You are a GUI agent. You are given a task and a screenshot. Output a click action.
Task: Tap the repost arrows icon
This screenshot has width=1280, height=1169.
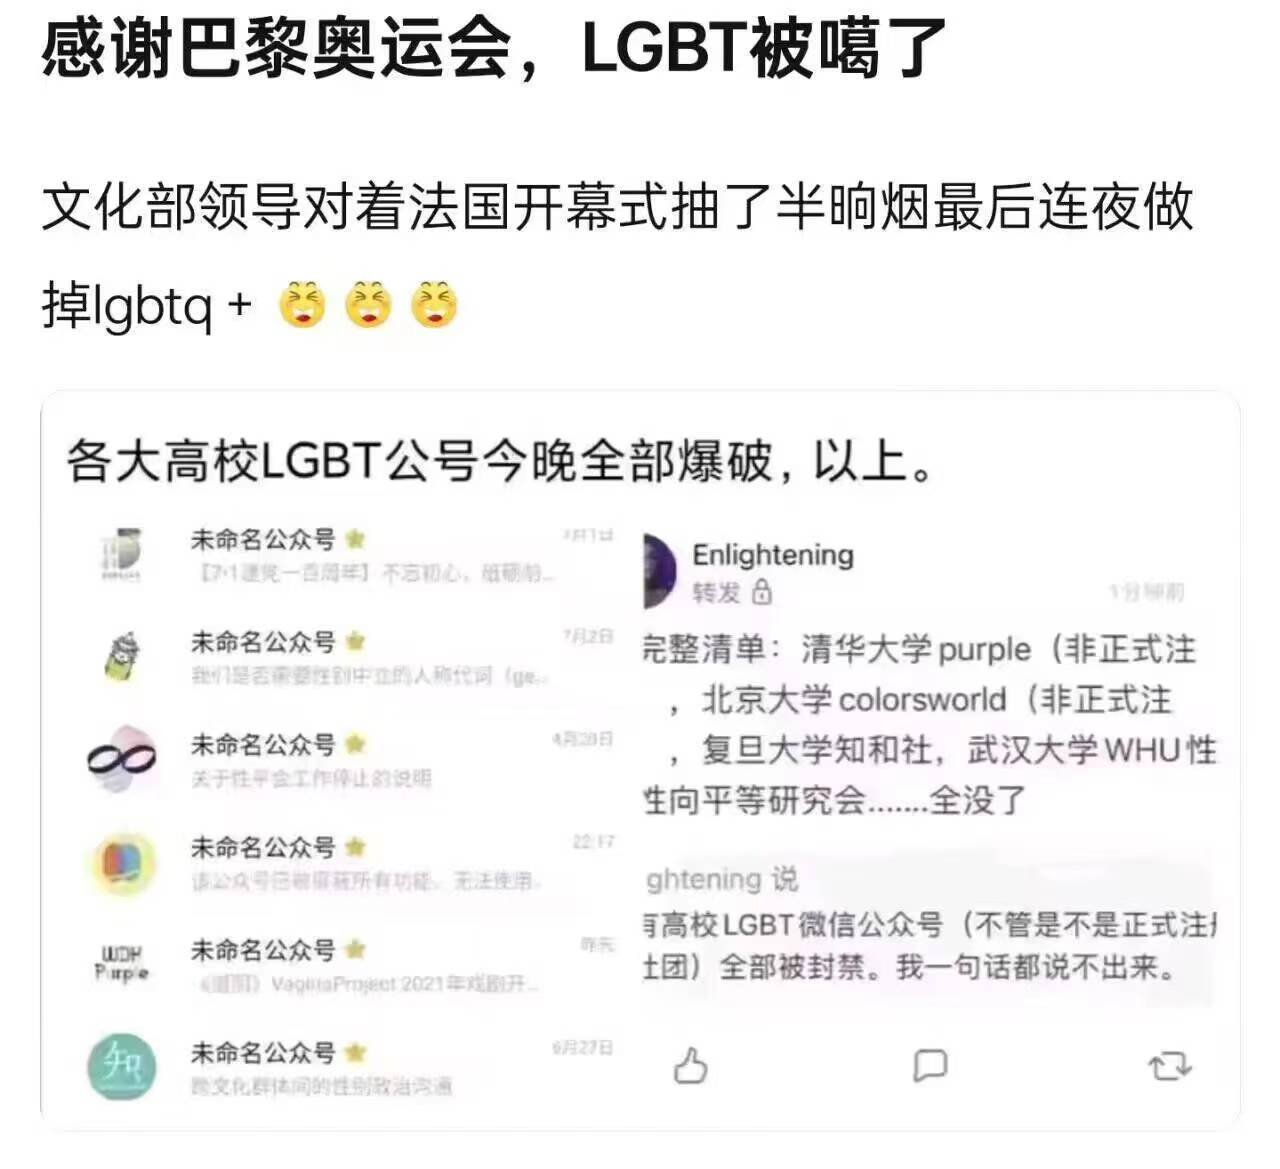1169,1065
